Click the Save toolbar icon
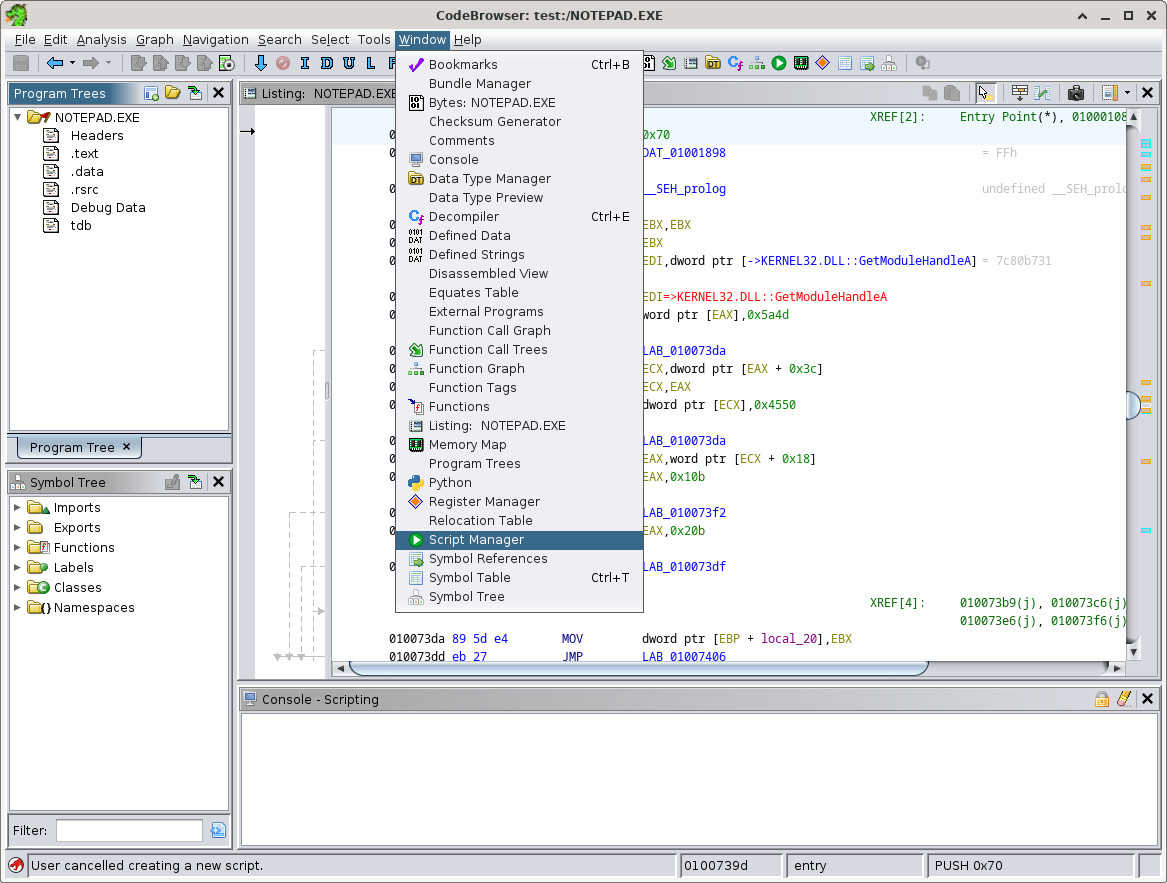This screenshot has width=1167, height=883. [x=21, y=63]
